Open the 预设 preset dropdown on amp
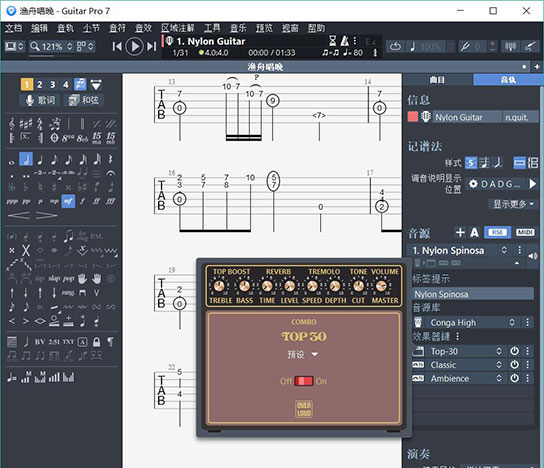The image size is (544, 468). [x=303, y=355]
